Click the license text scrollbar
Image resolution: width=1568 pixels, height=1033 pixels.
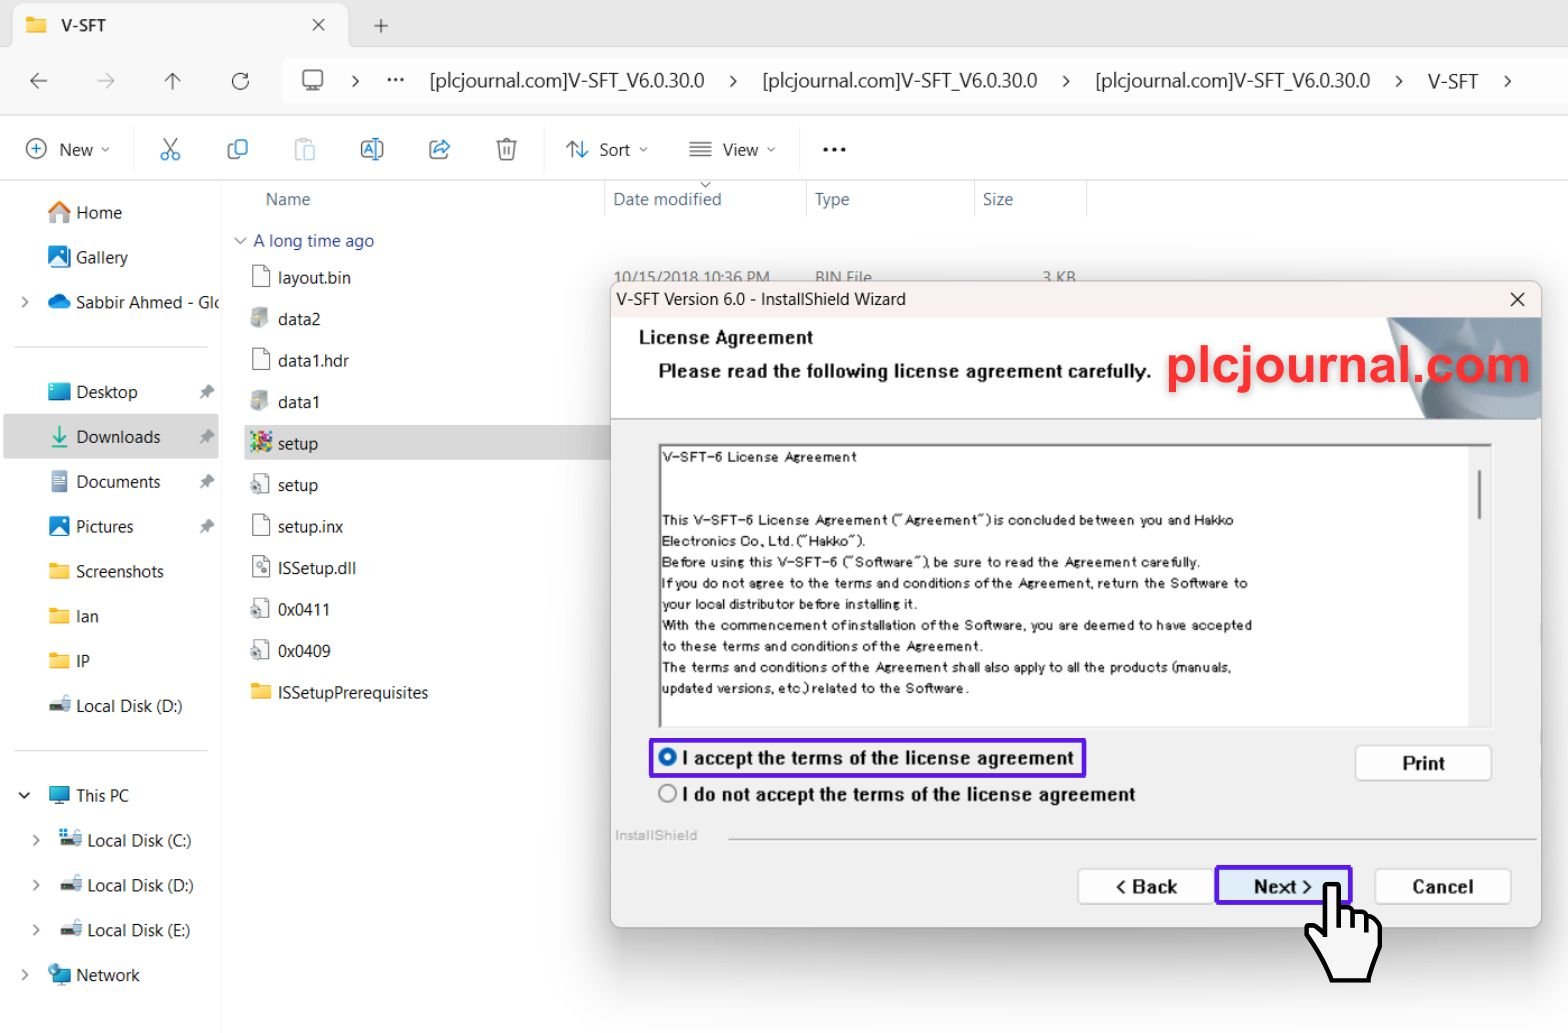[1479, 494]
